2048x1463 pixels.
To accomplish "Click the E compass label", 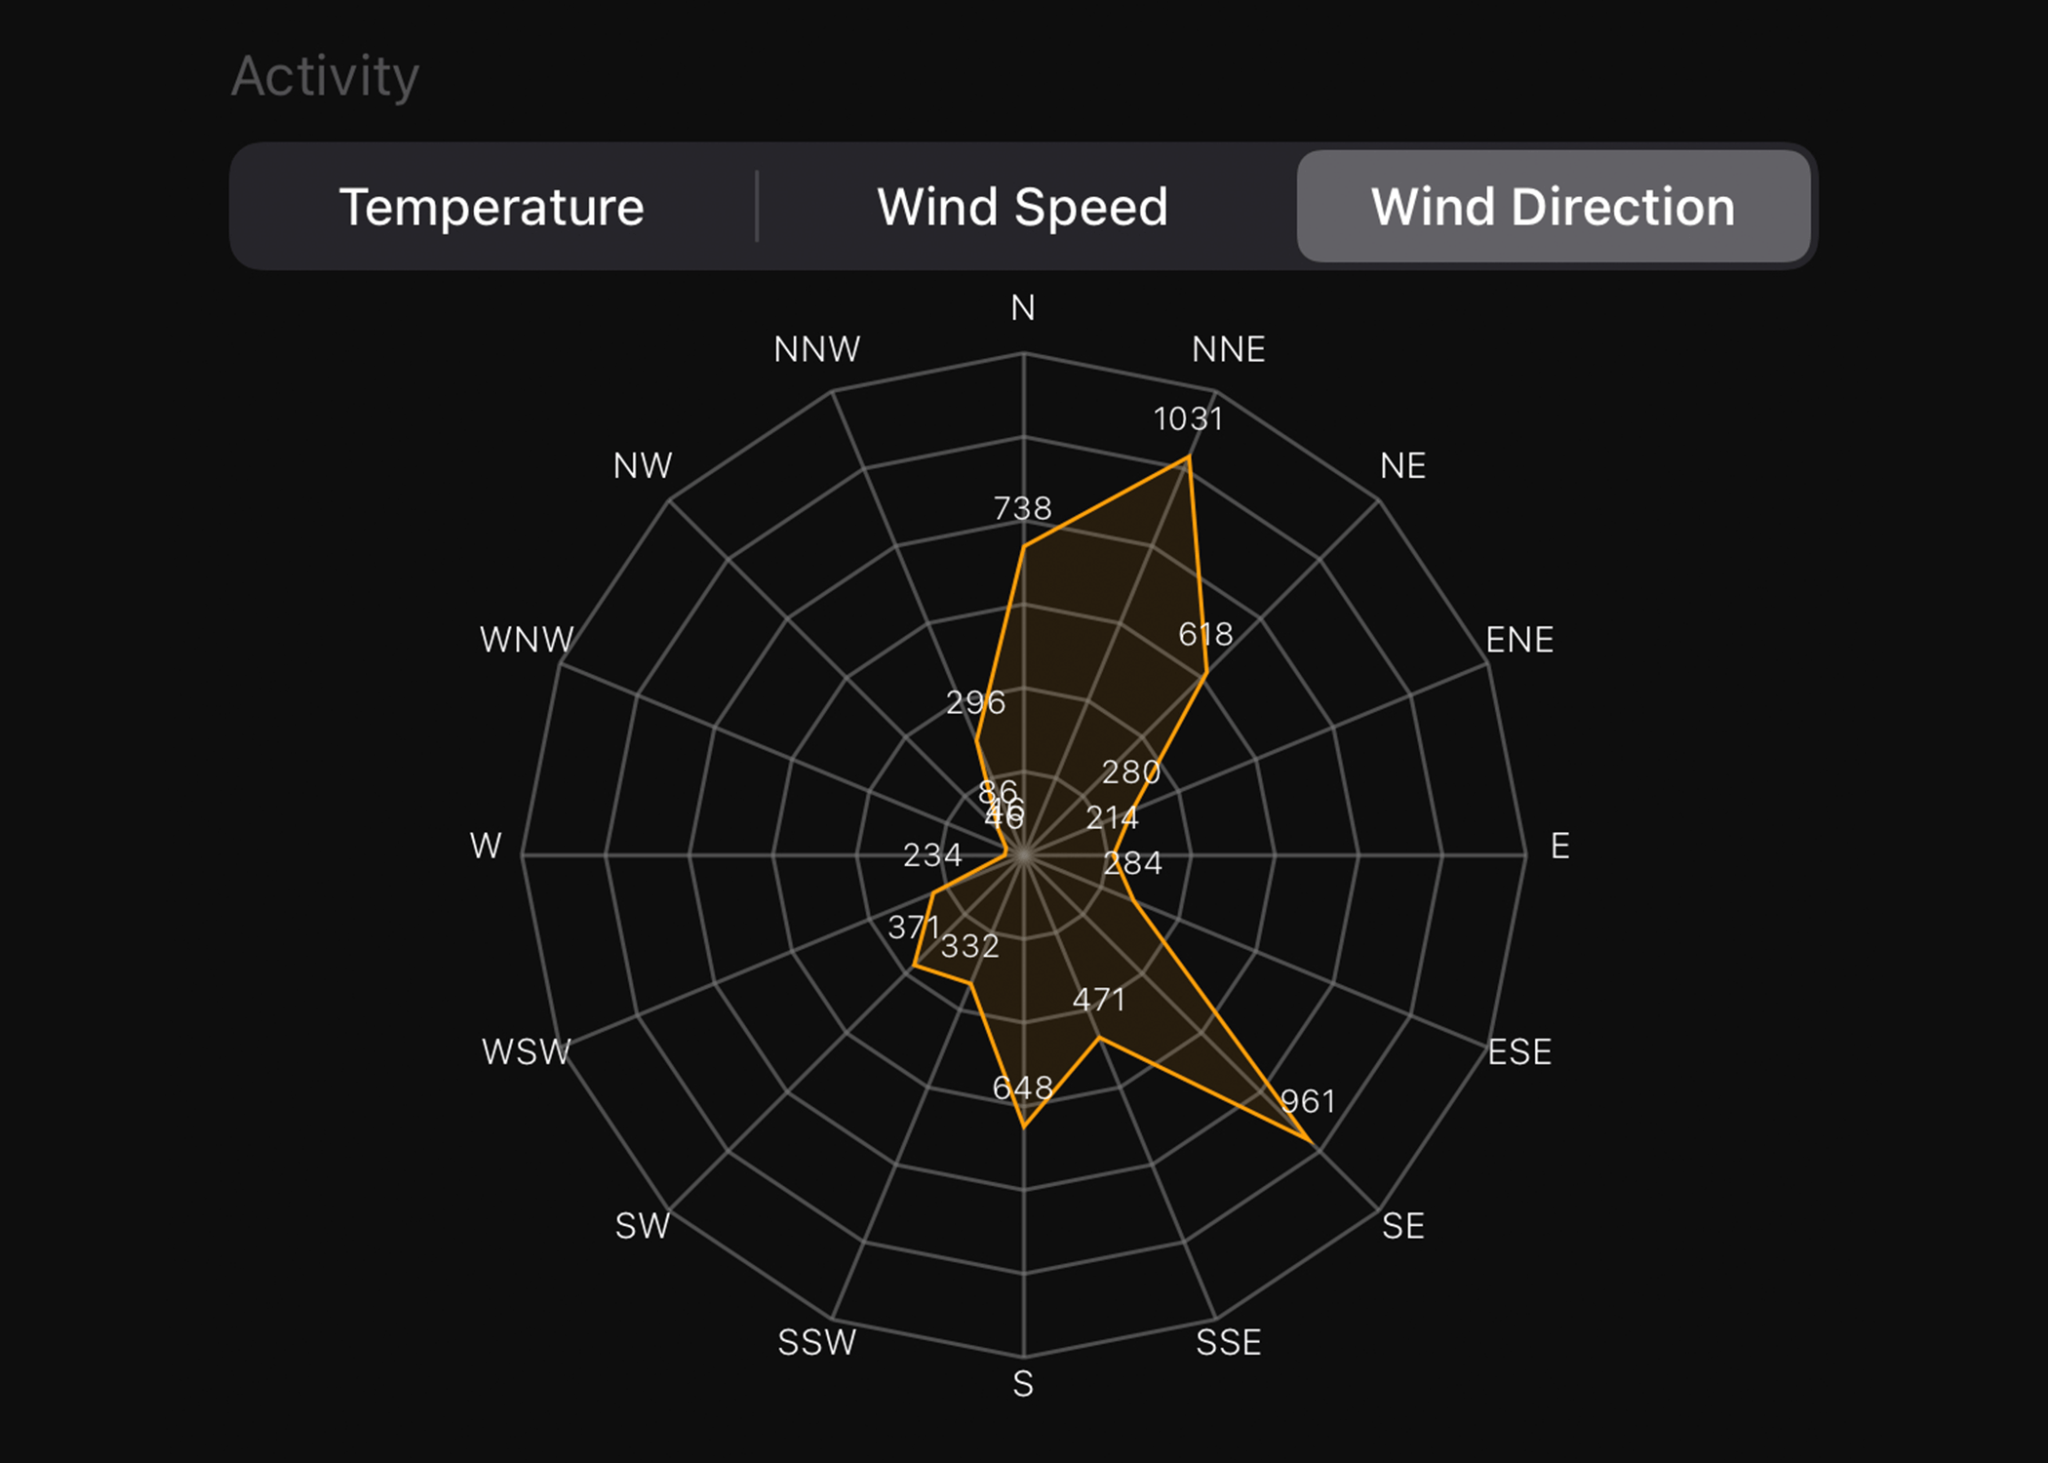I will (x=1561, y=848).
